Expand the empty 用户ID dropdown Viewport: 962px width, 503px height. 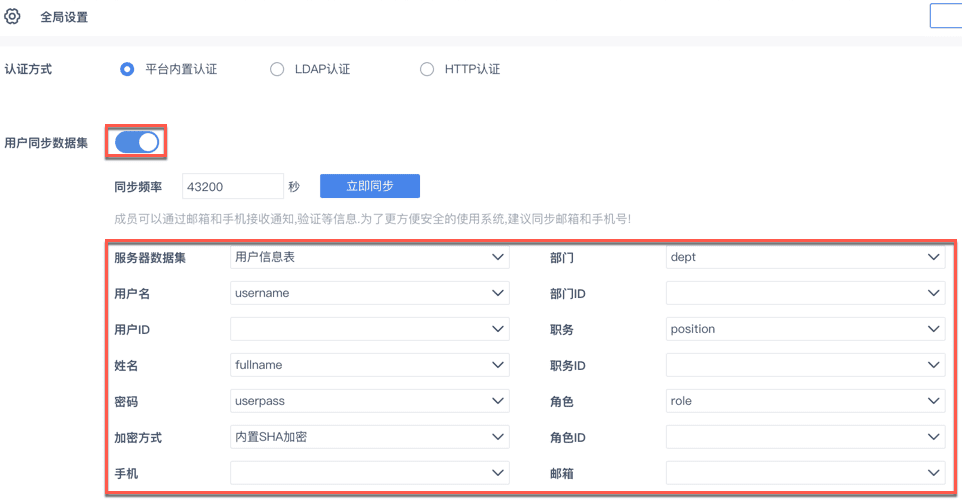click(369, 329)
